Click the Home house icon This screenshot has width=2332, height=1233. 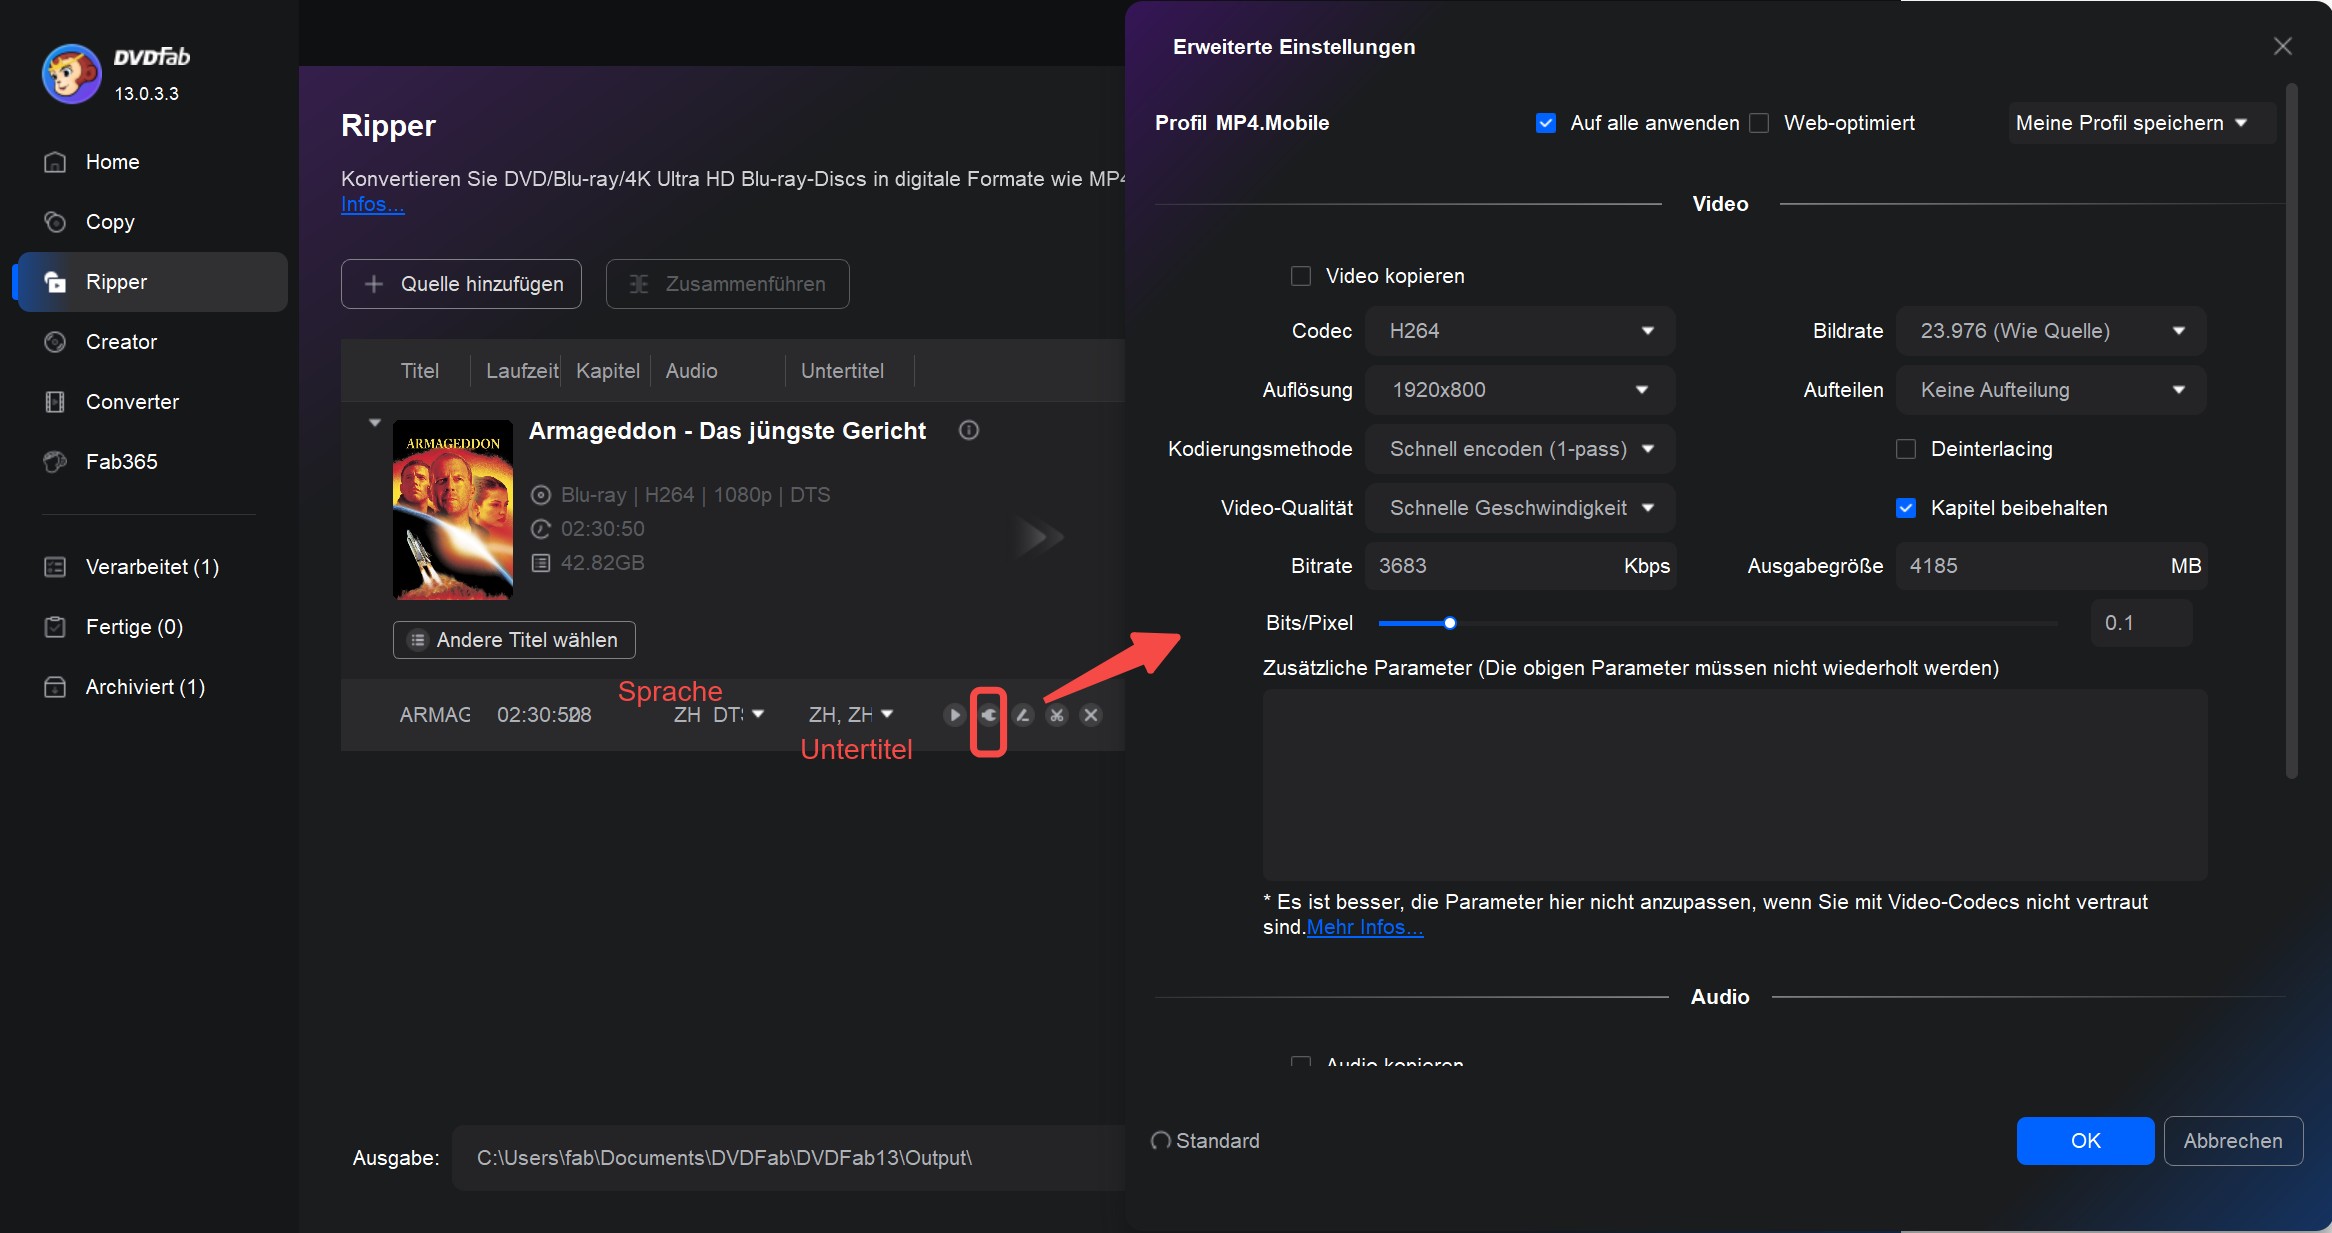56,162
